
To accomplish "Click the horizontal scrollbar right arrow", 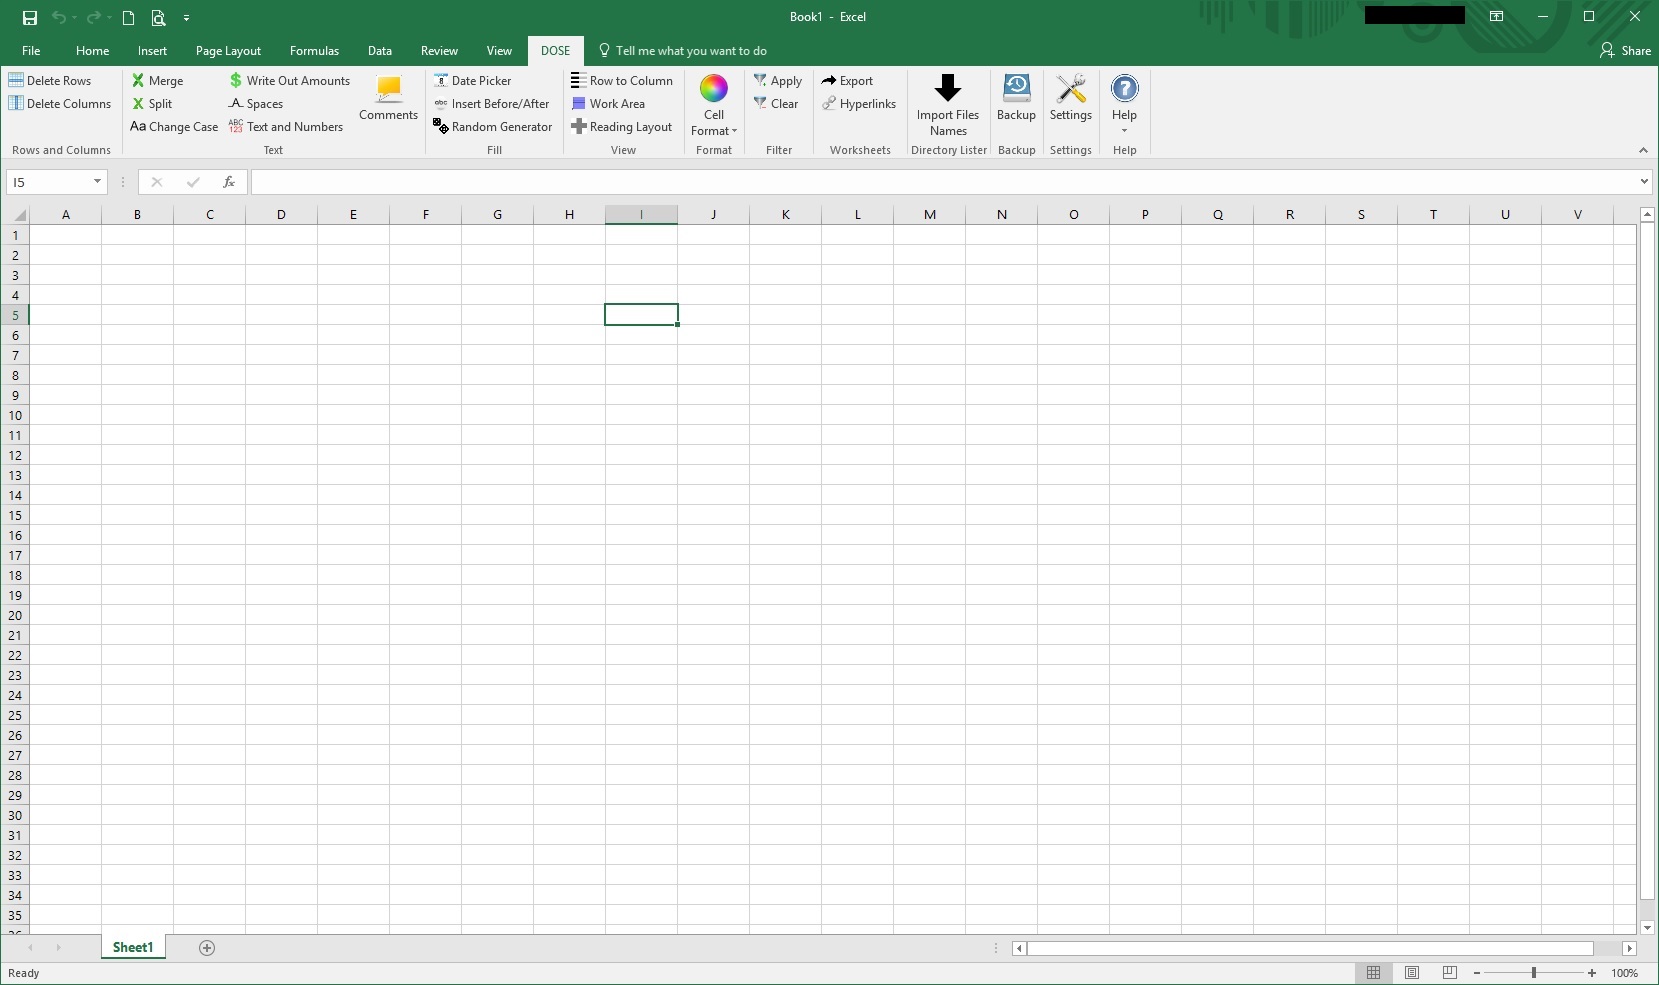I will point(1630,948).
